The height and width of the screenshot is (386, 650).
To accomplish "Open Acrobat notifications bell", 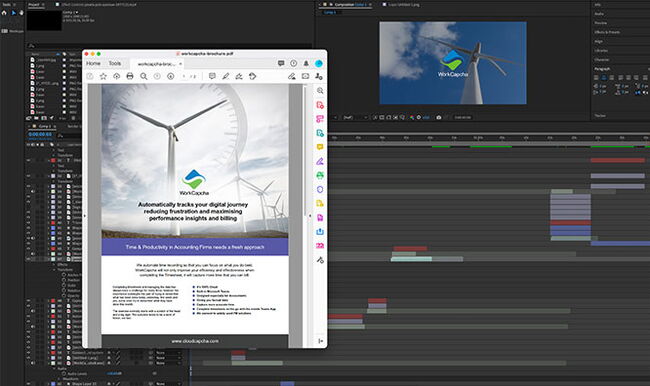I will pyautogui.click(x=306, y=63).
